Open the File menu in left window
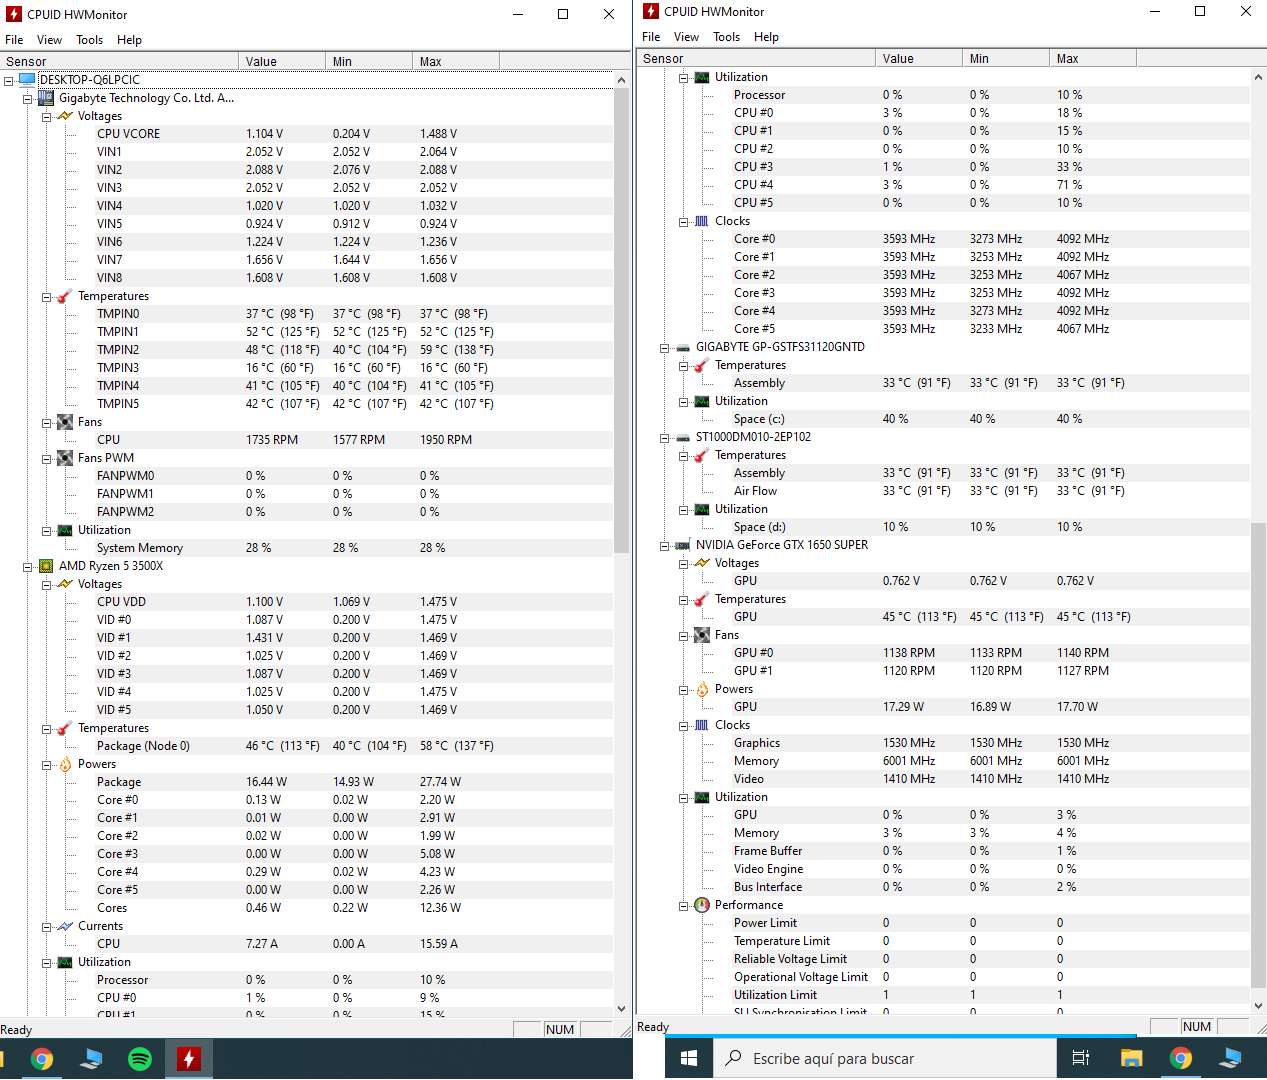Image resolution: width=1267 pixels, height=1080 pixels. (x=14, y=40)
